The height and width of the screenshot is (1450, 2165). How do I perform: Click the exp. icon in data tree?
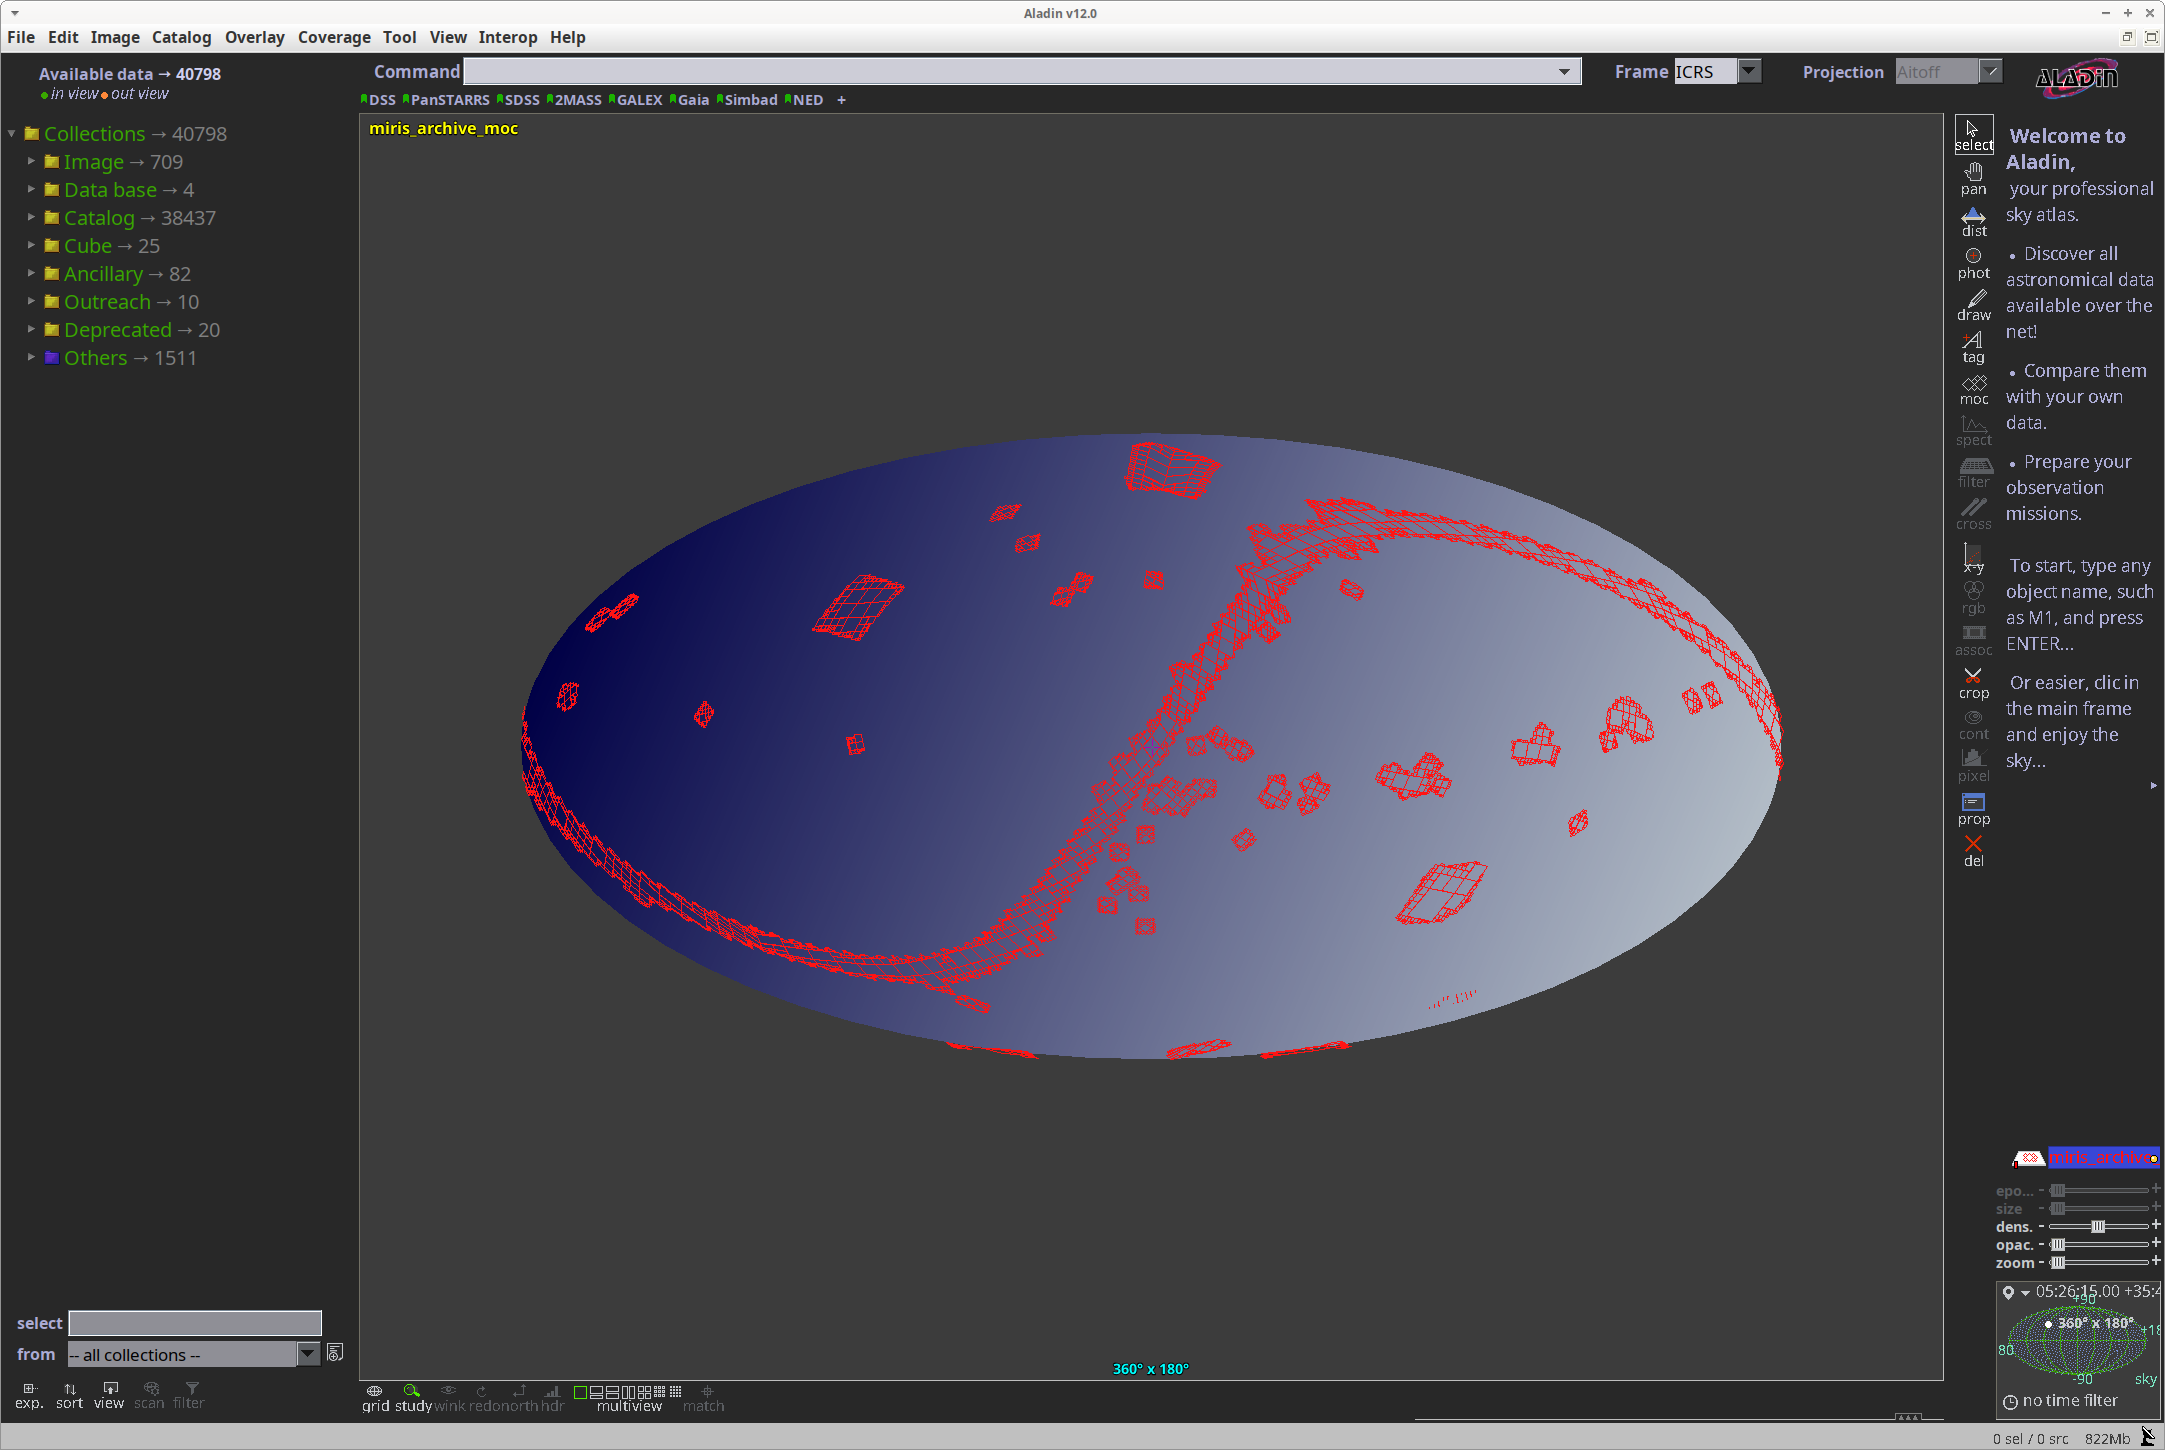pyautogui.click(x=29, y=1395)
